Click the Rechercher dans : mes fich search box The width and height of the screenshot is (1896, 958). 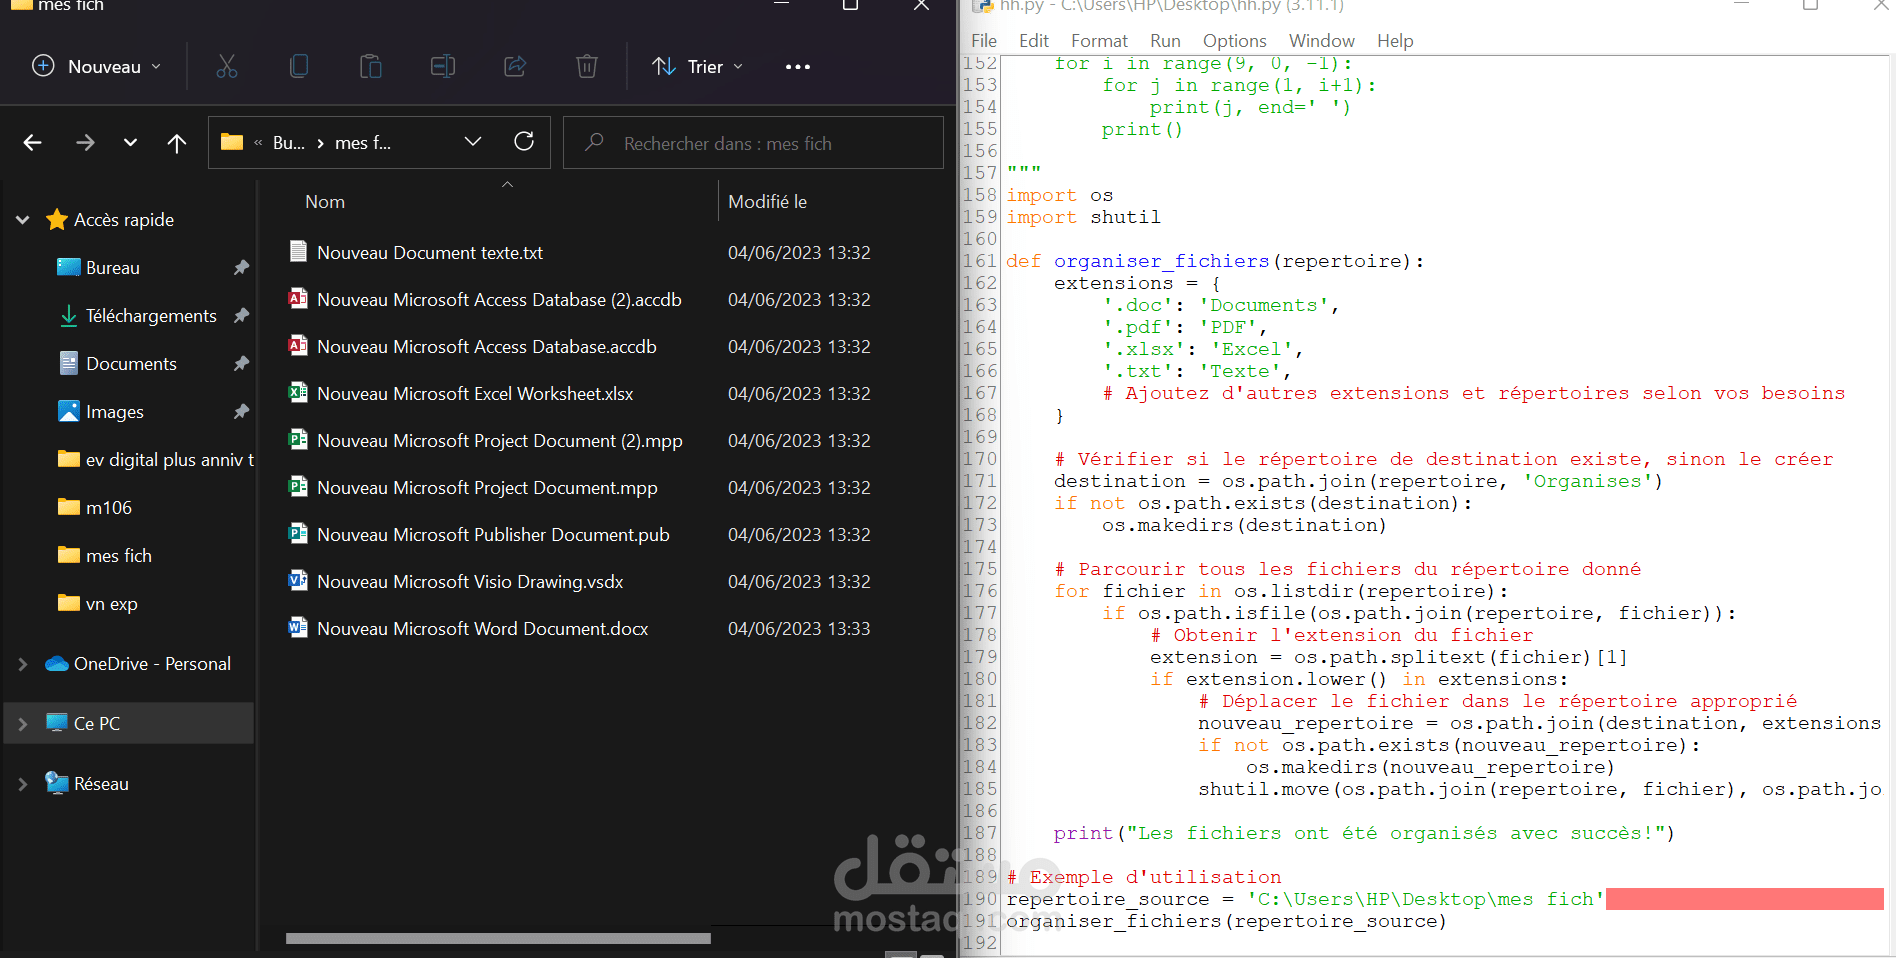[754, 143]
